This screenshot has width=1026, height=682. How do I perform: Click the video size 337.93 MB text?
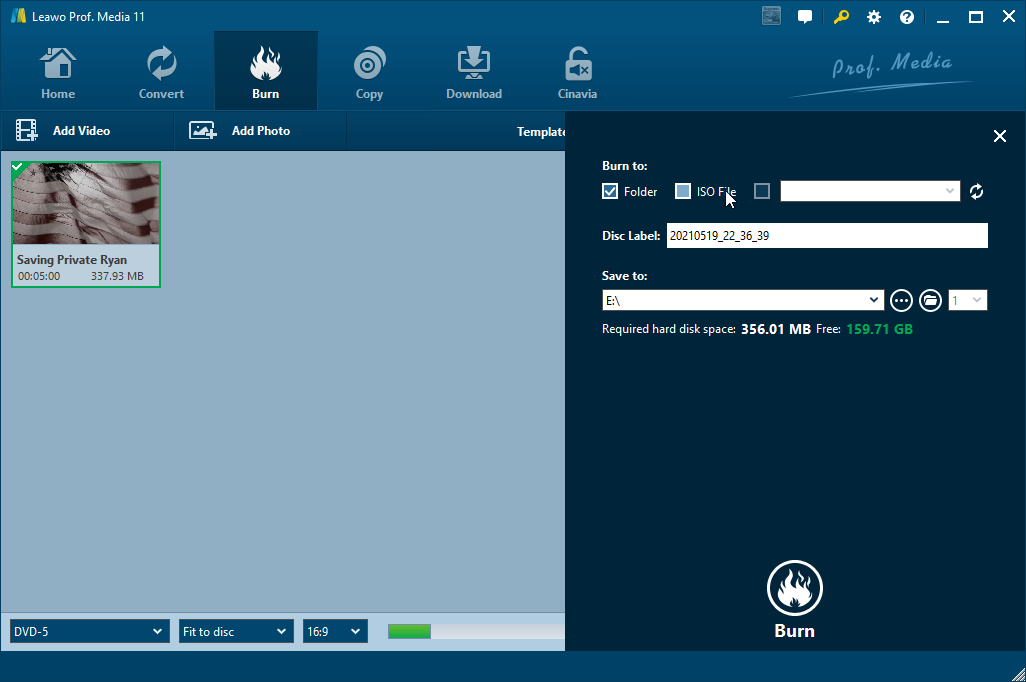point(117,276)
